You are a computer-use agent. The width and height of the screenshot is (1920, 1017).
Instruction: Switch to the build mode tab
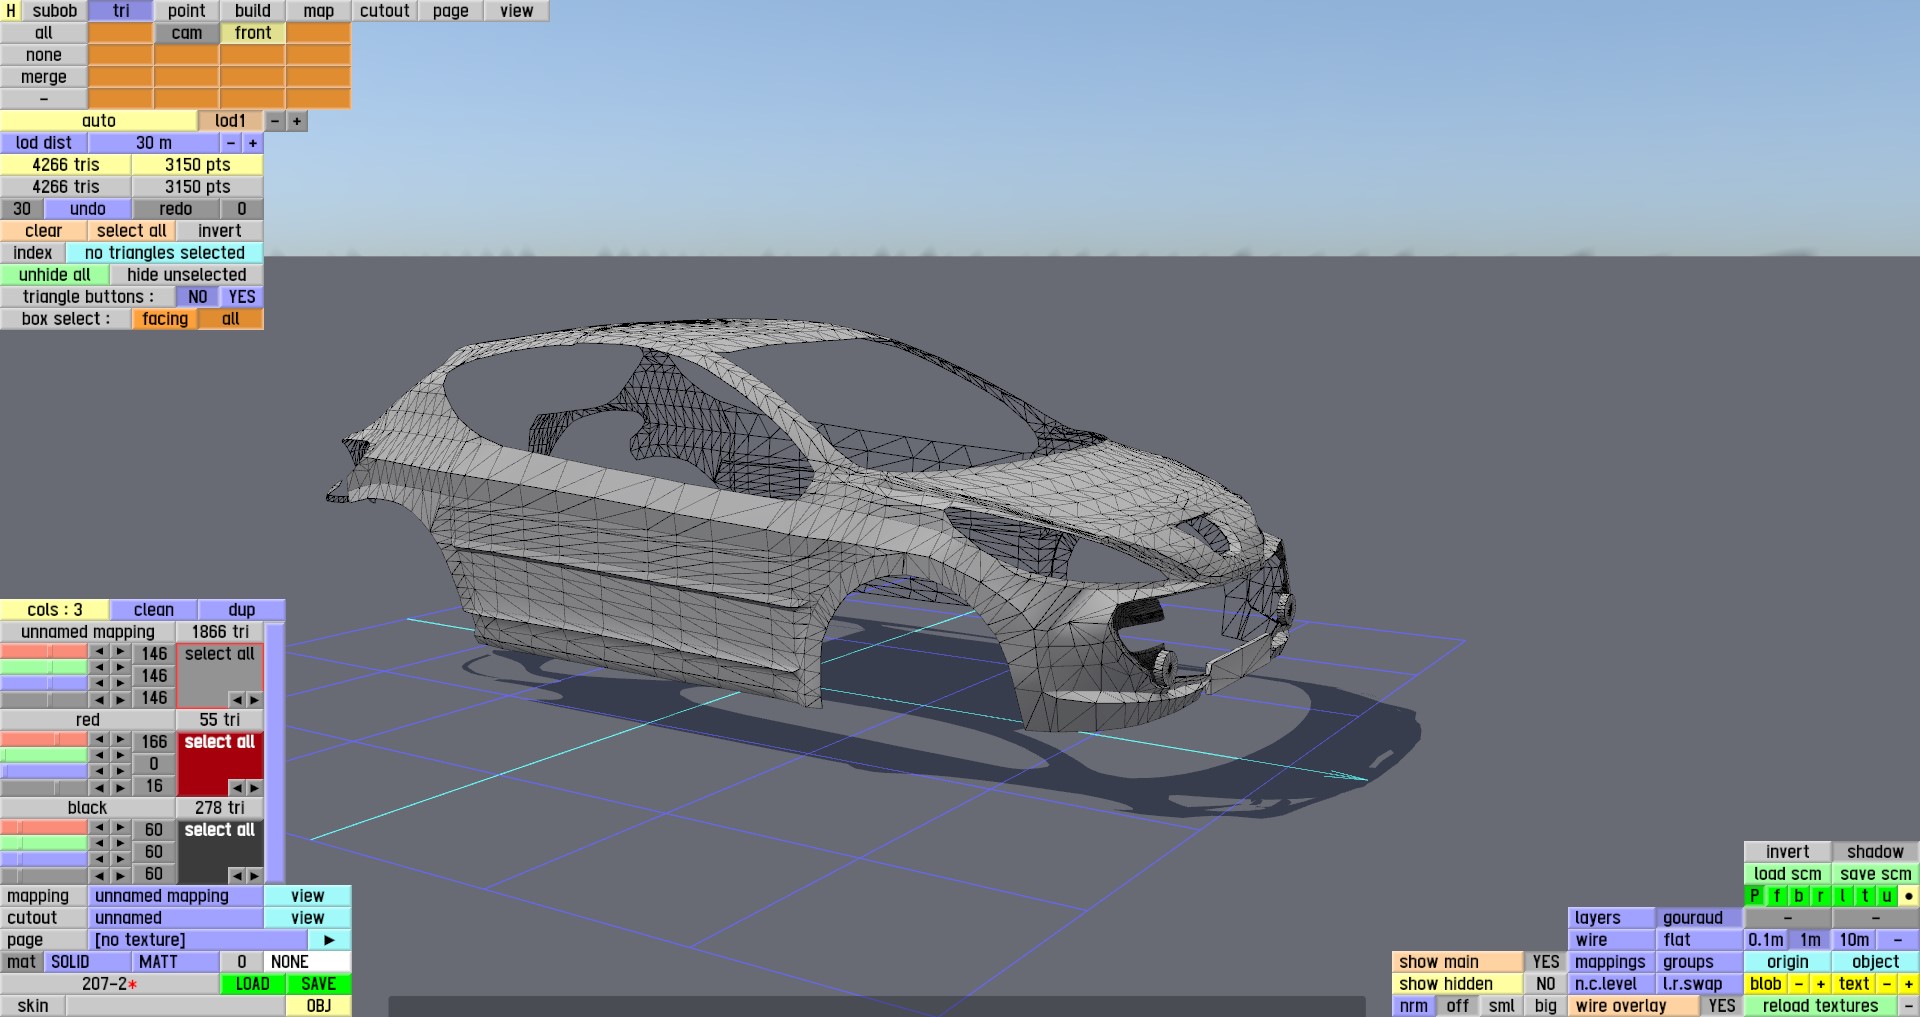pyautogui.click(x=253, y=11)
